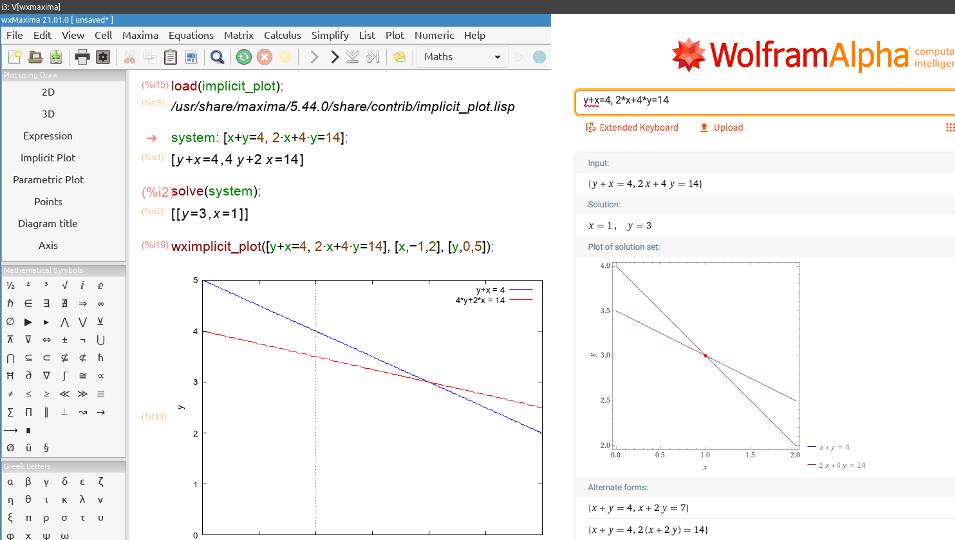Click the Axis button

pos(48,246)
